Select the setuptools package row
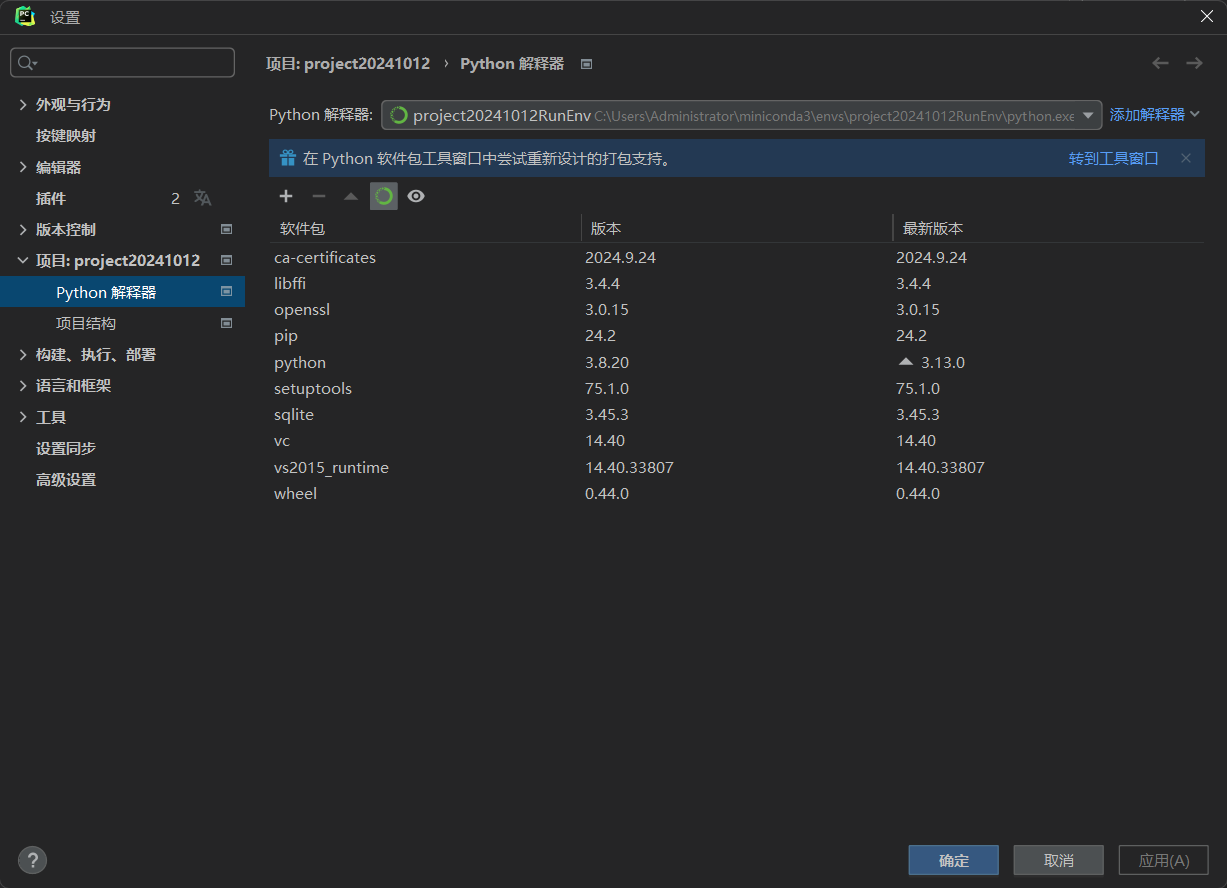The height and width of the screenshot is (888, 1227). (x=737, y=388)
